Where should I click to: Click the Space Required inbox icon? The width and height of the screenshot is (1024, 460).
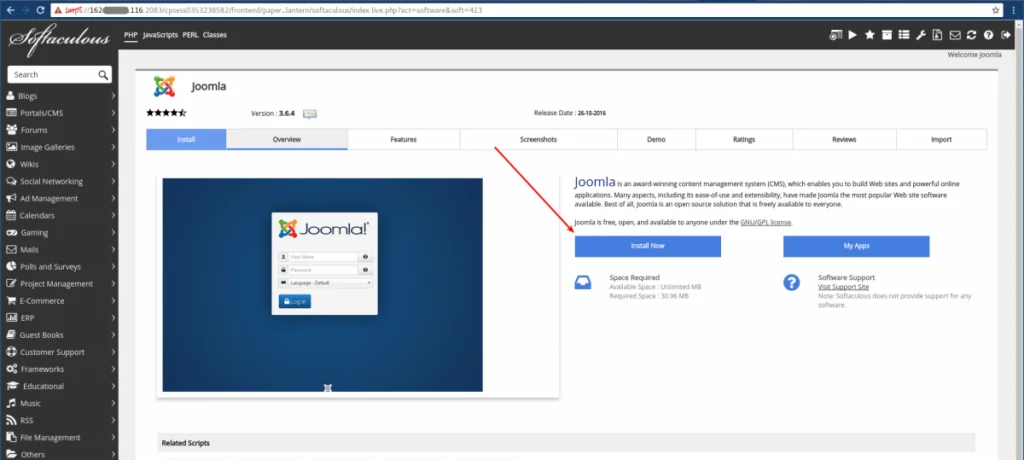click(583, 282)
